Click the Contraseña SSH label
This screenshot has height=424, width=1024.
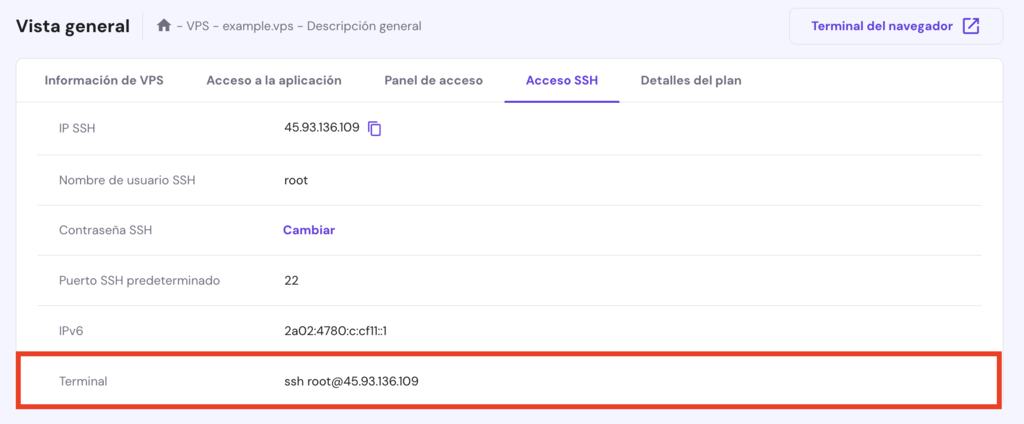105,230
